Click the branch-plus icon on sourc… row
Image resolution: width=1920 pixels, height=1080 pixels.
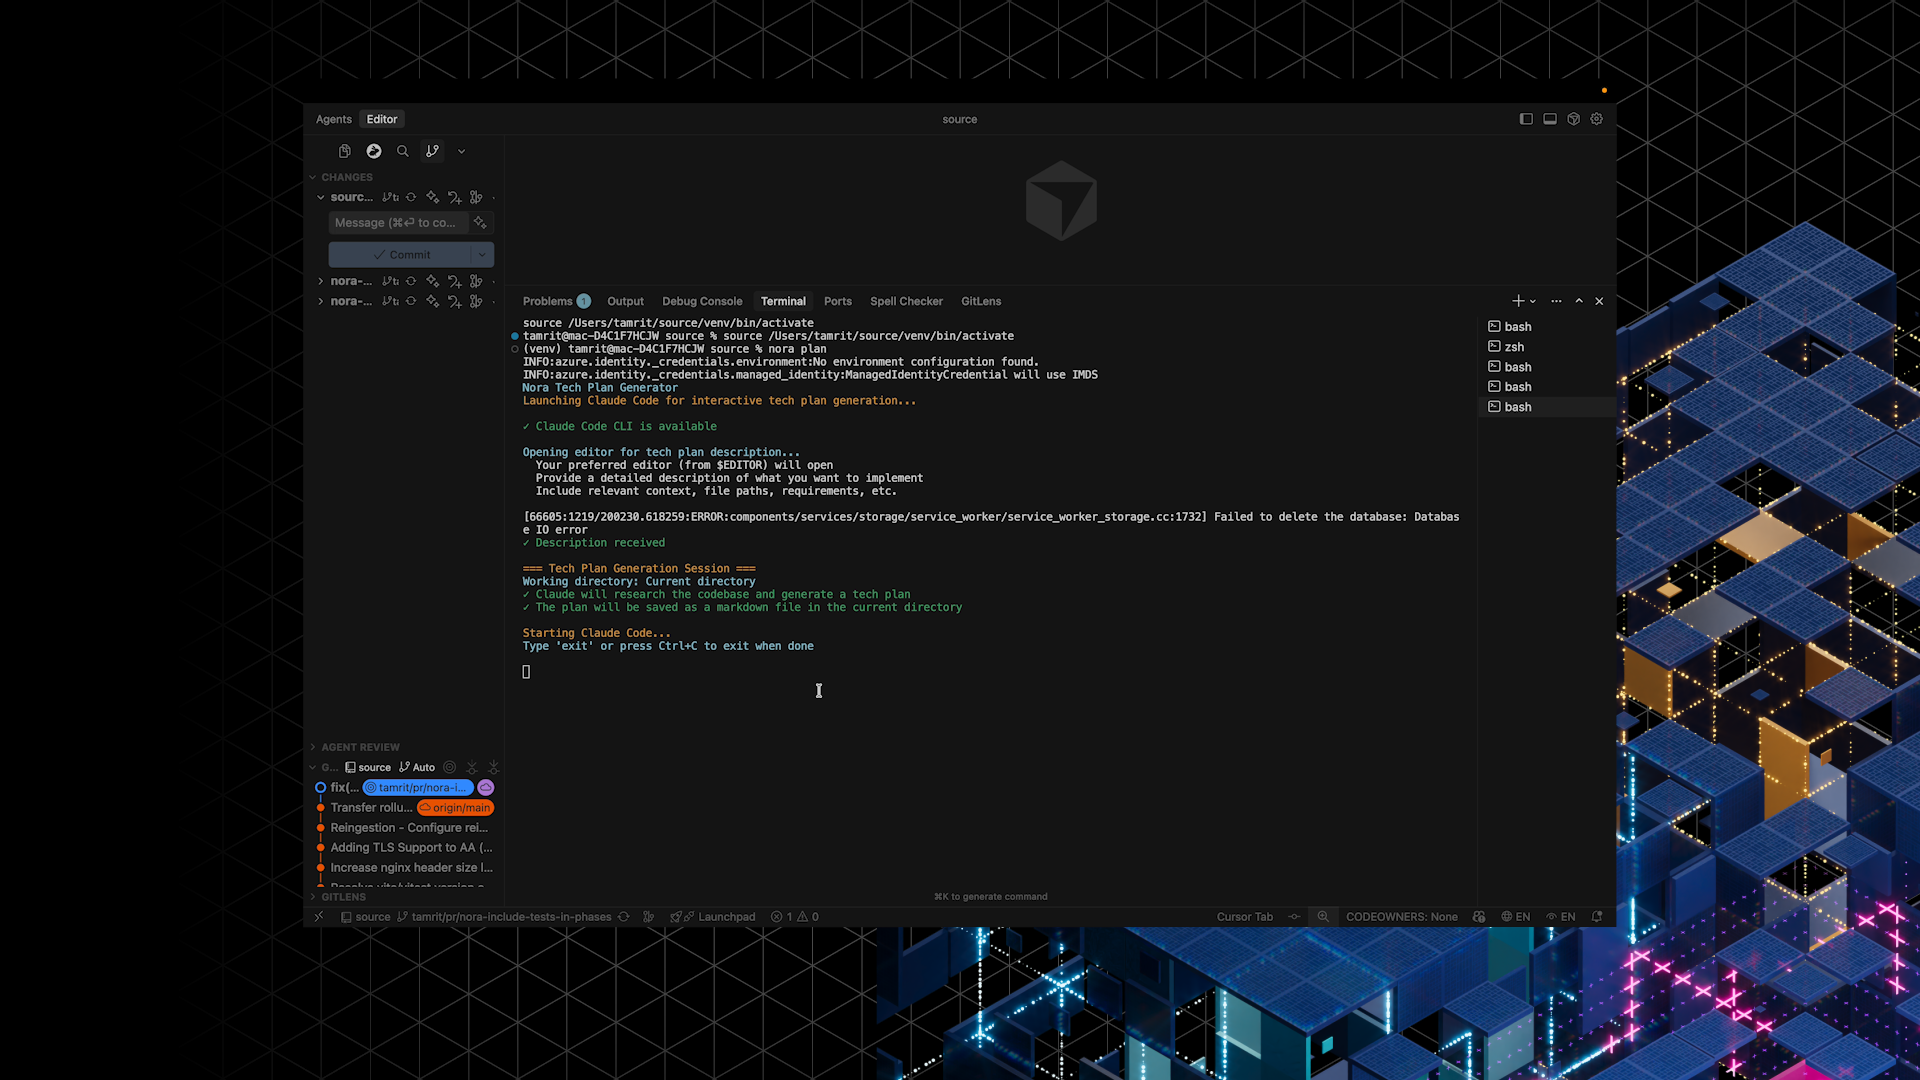[x=454, y=197]
